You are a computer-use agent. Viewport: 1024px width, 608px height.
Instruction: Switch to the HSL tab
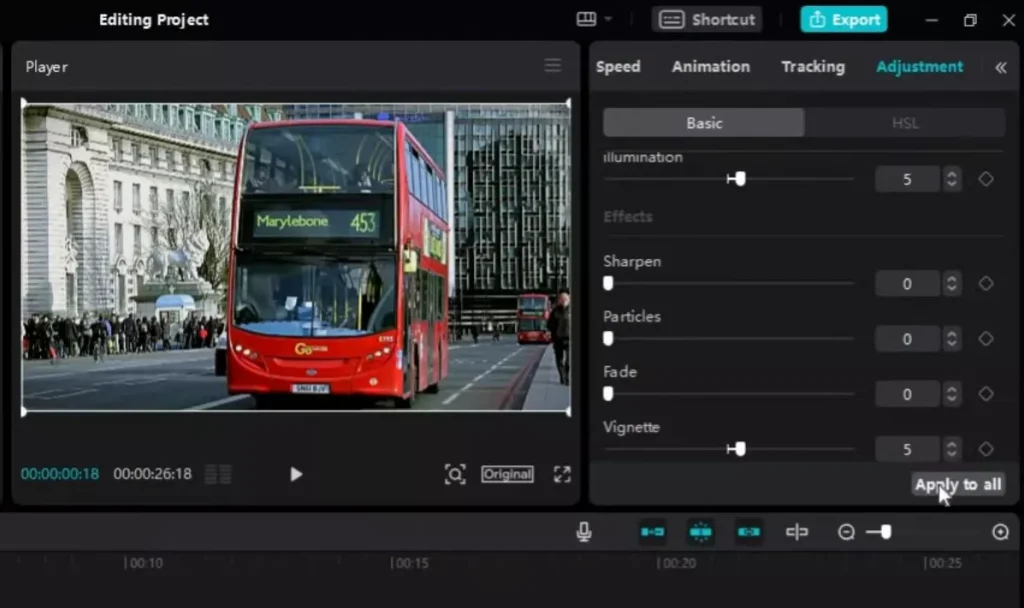point(905,122)
